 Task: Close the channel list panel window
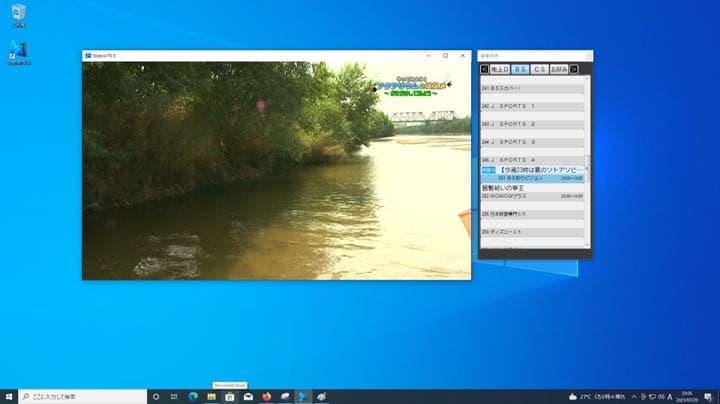point(588,56)
